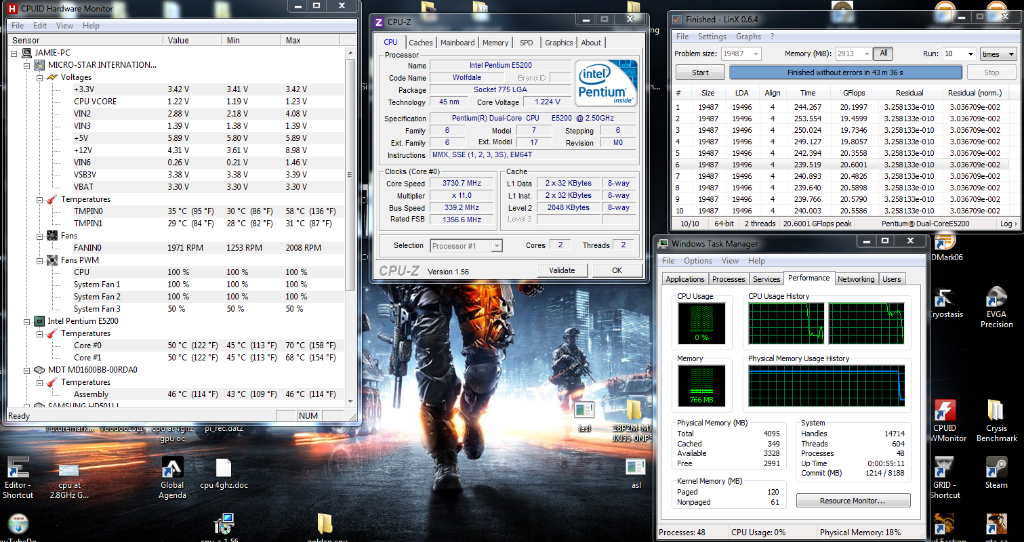
Task: Collapse the Fans PWM node
Action: 39,260
